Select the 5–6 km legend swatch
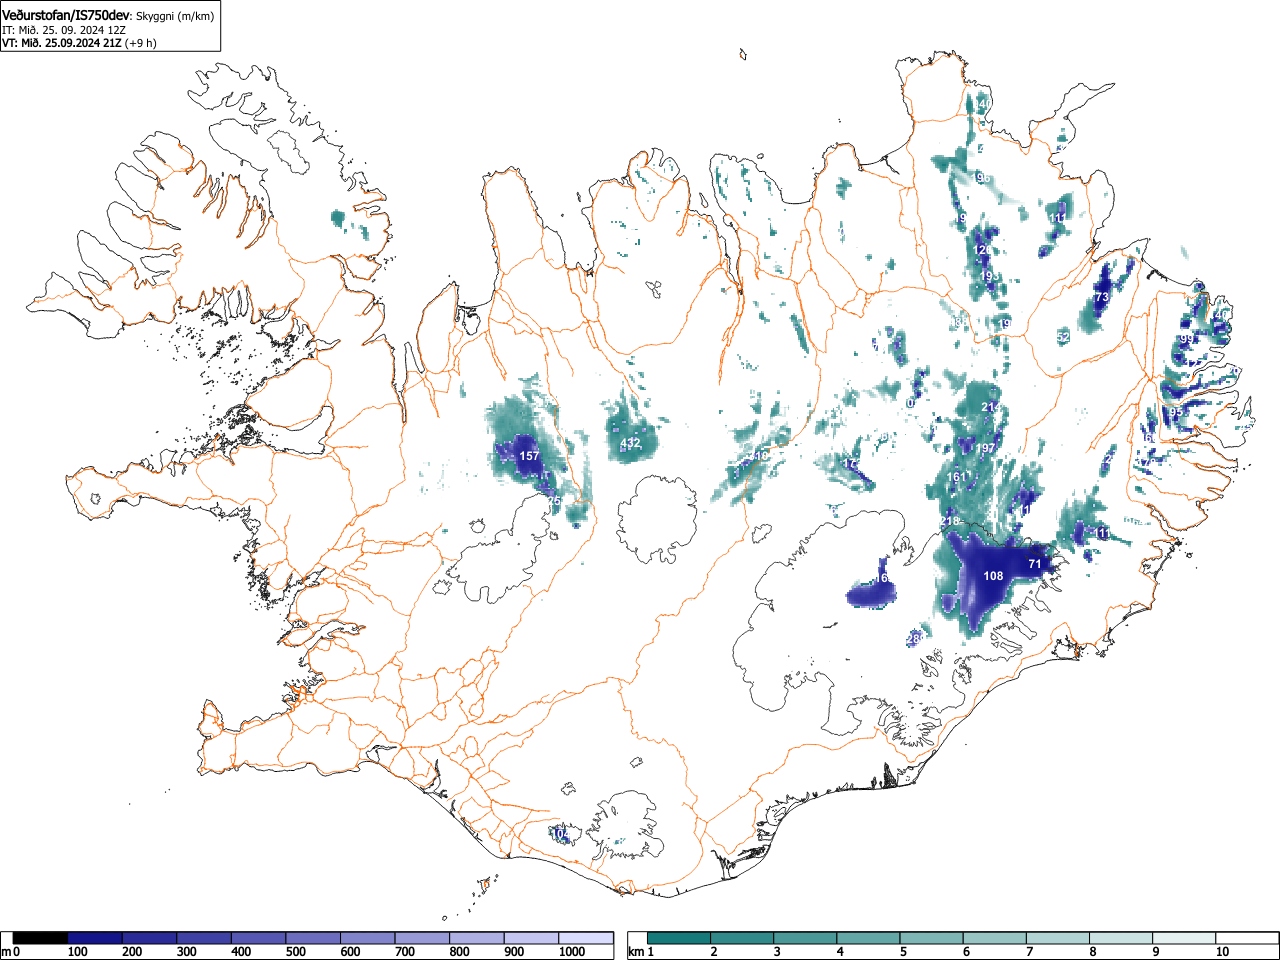 [x=932, y=938]
